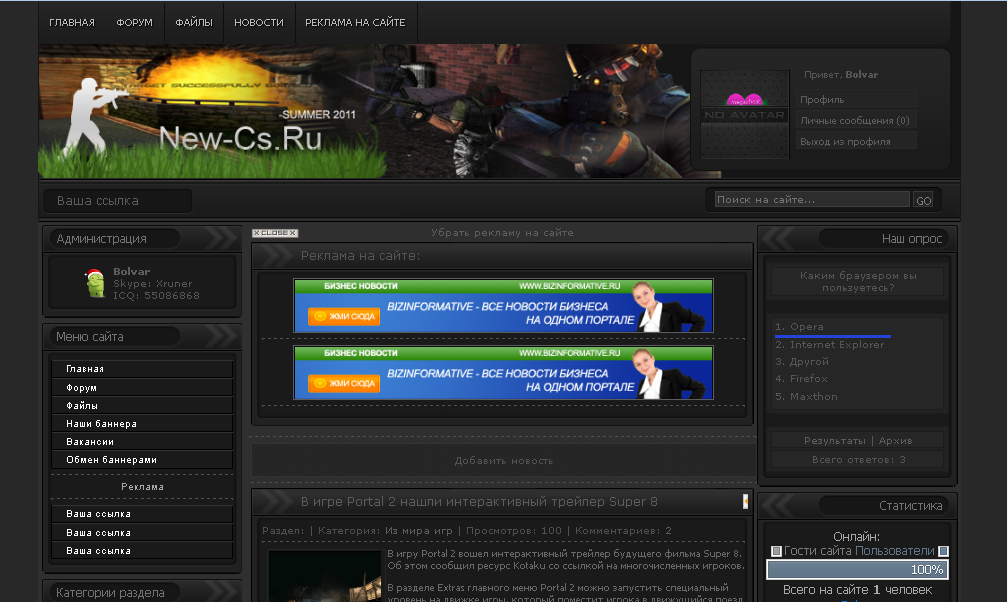Open НОВОСТИ in the top navigation
This screenshot has height=602, width=1008.
click(x=258, y=23)
